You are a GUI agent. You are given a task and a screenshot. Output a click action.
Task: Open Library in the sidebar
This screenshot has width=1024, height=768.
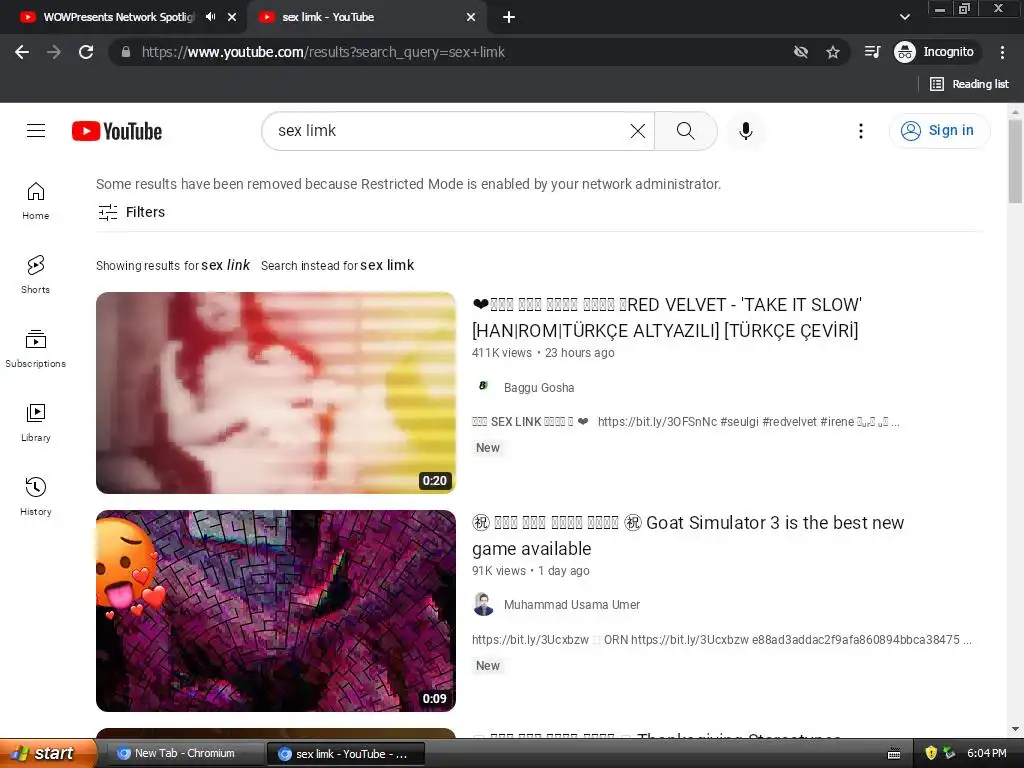point(36,423)
